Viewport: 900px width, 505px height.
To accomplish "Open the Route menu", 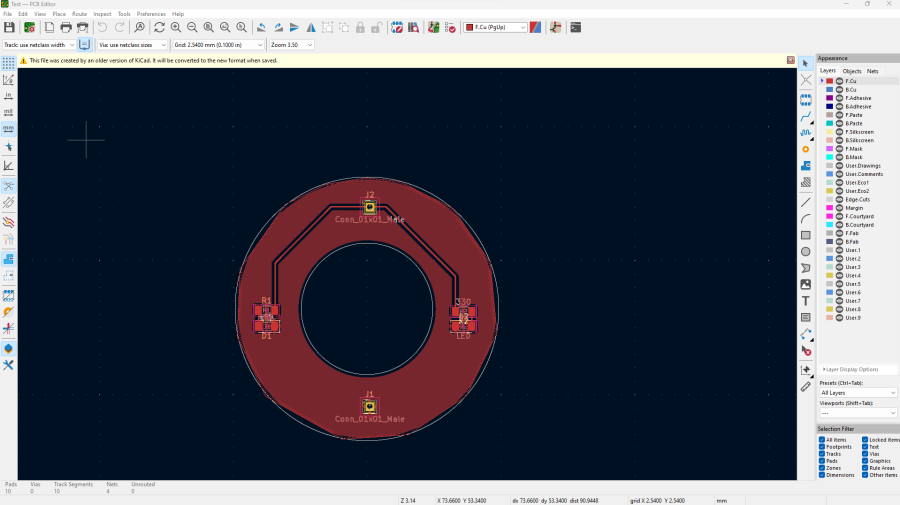I will (x=79, y=14).
